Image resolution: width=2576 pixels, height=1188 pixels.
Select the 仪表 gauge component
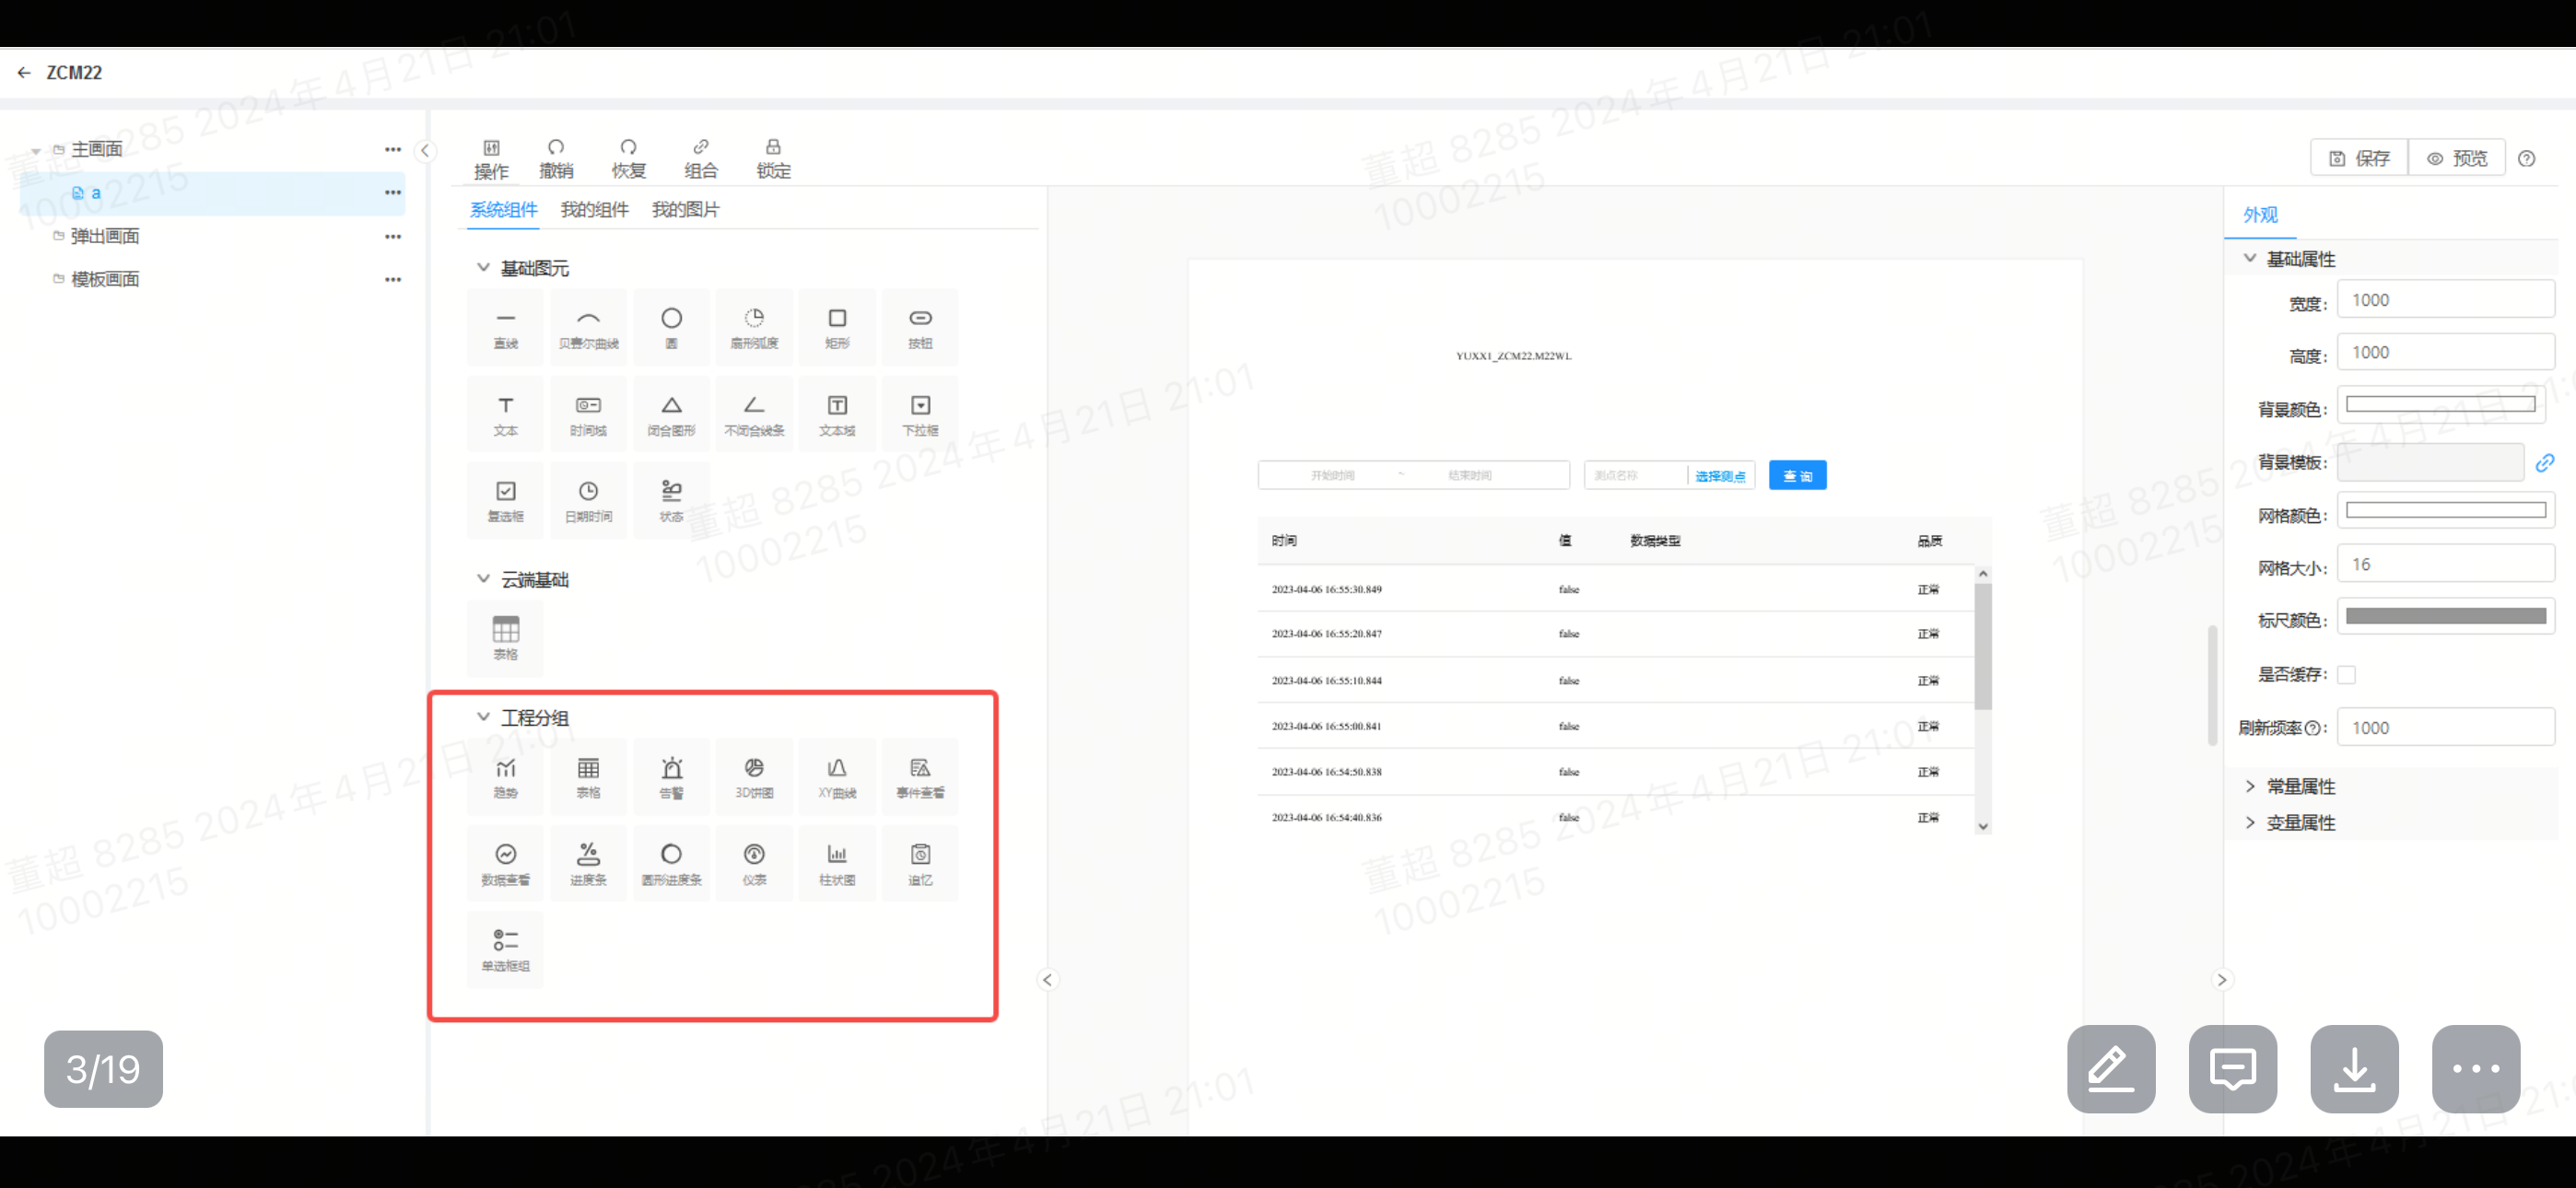tap(755, 864)
